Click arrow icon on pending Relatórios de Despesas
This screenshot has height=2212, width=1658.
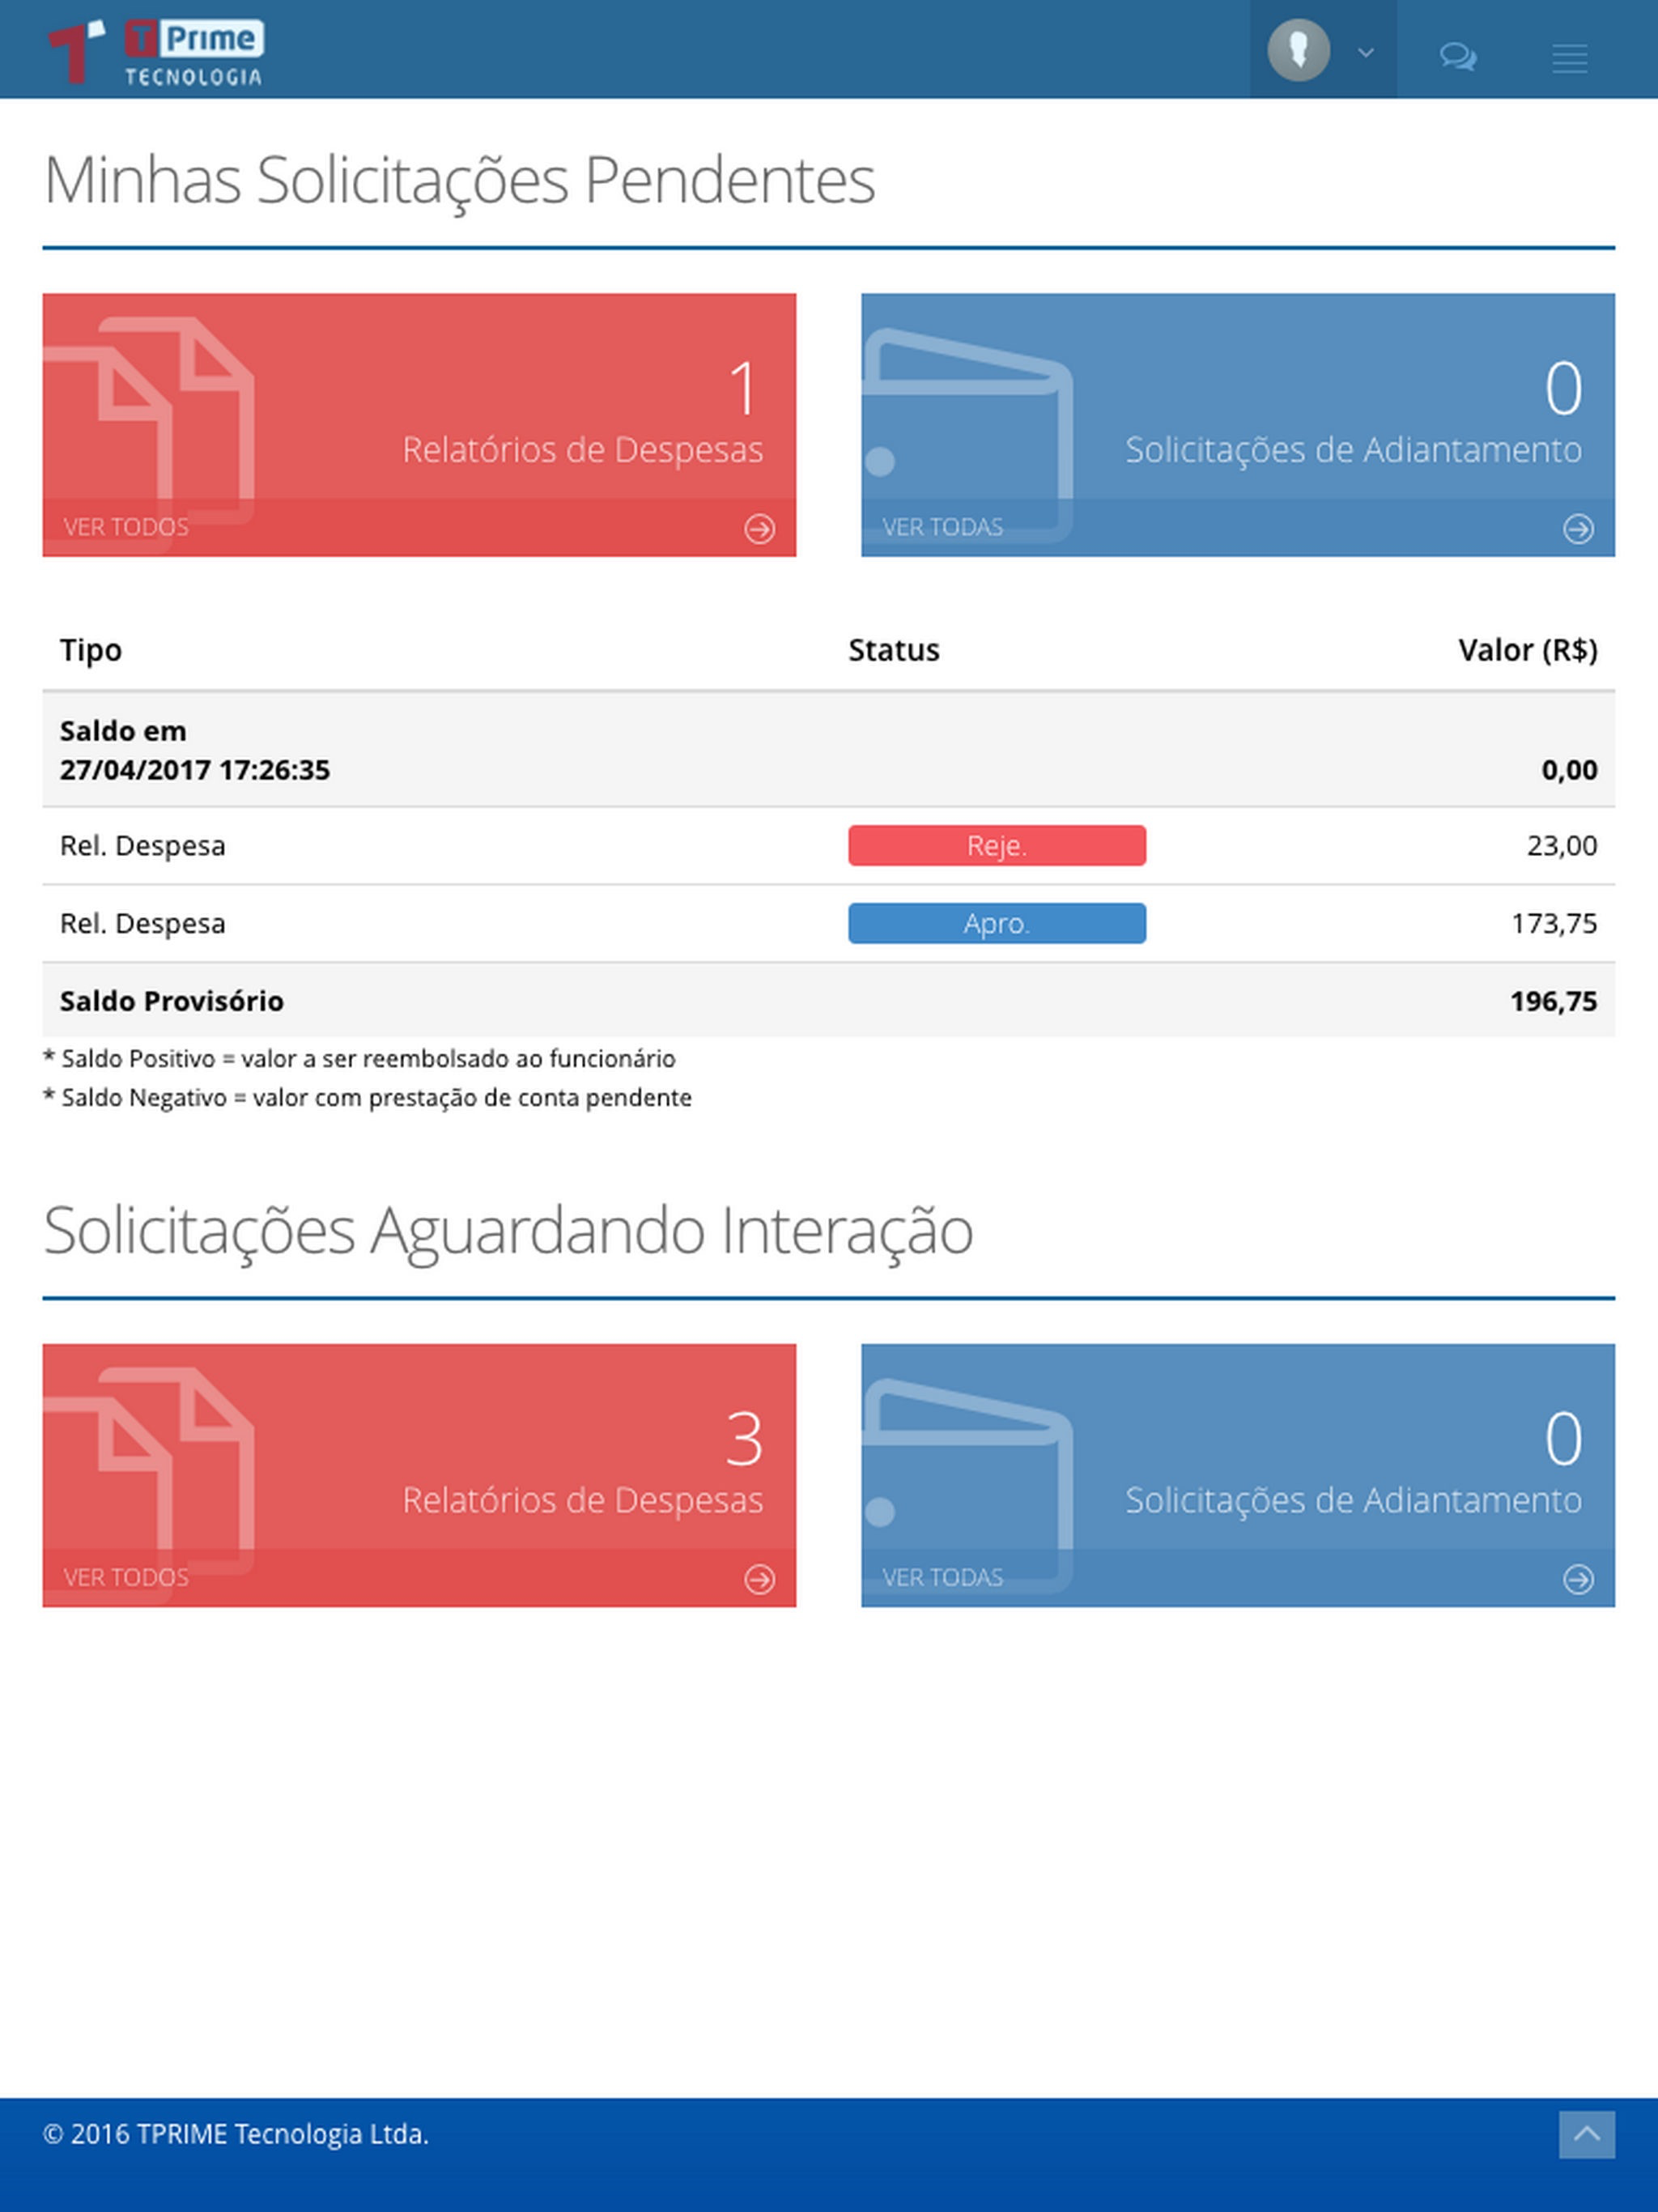point(759,528)
